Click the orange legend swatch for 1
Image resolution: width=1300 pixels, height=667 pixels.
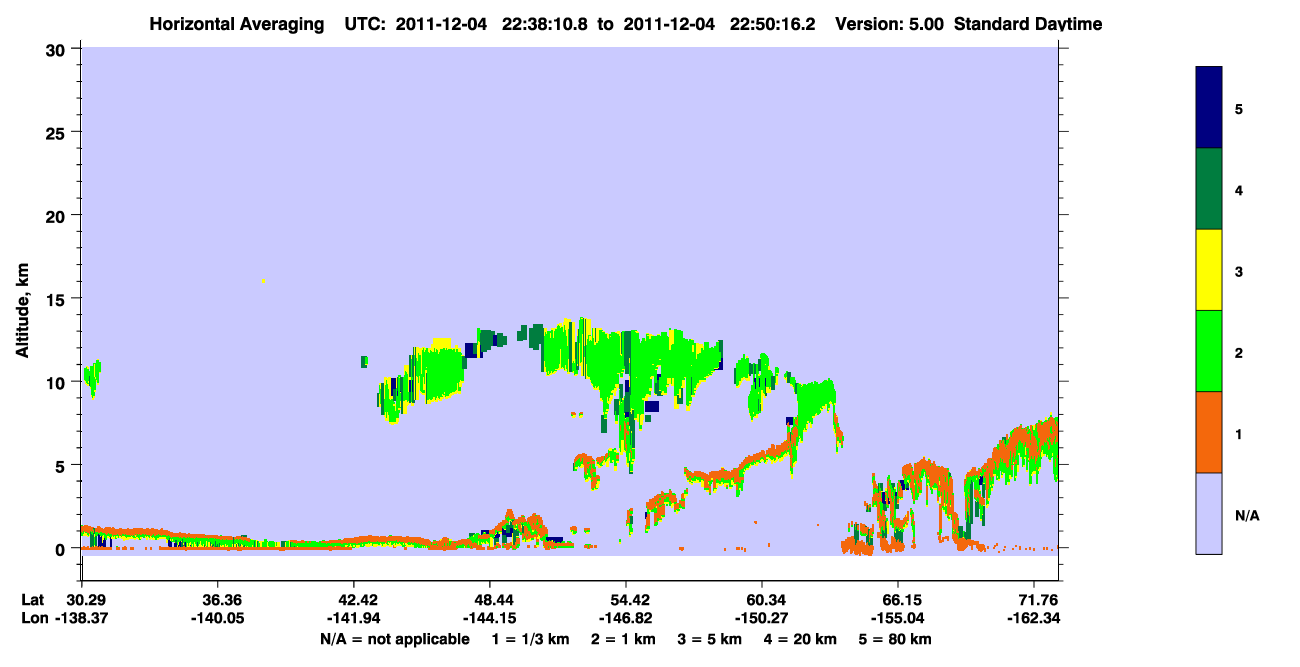1209,432
